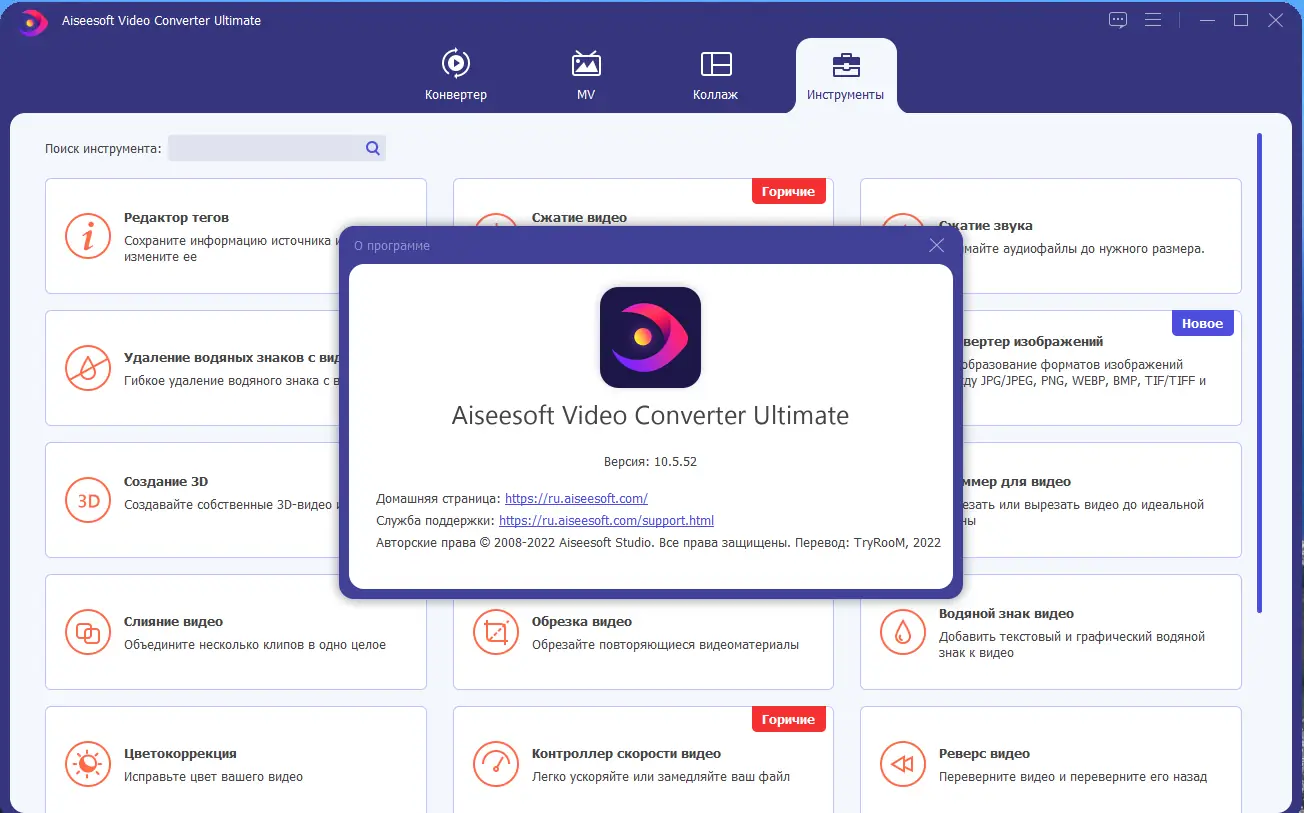The width and height of the screenshot is (1304, 813).
Task: Switch to the Коллаж tab
Action: (x=716, y=75)
